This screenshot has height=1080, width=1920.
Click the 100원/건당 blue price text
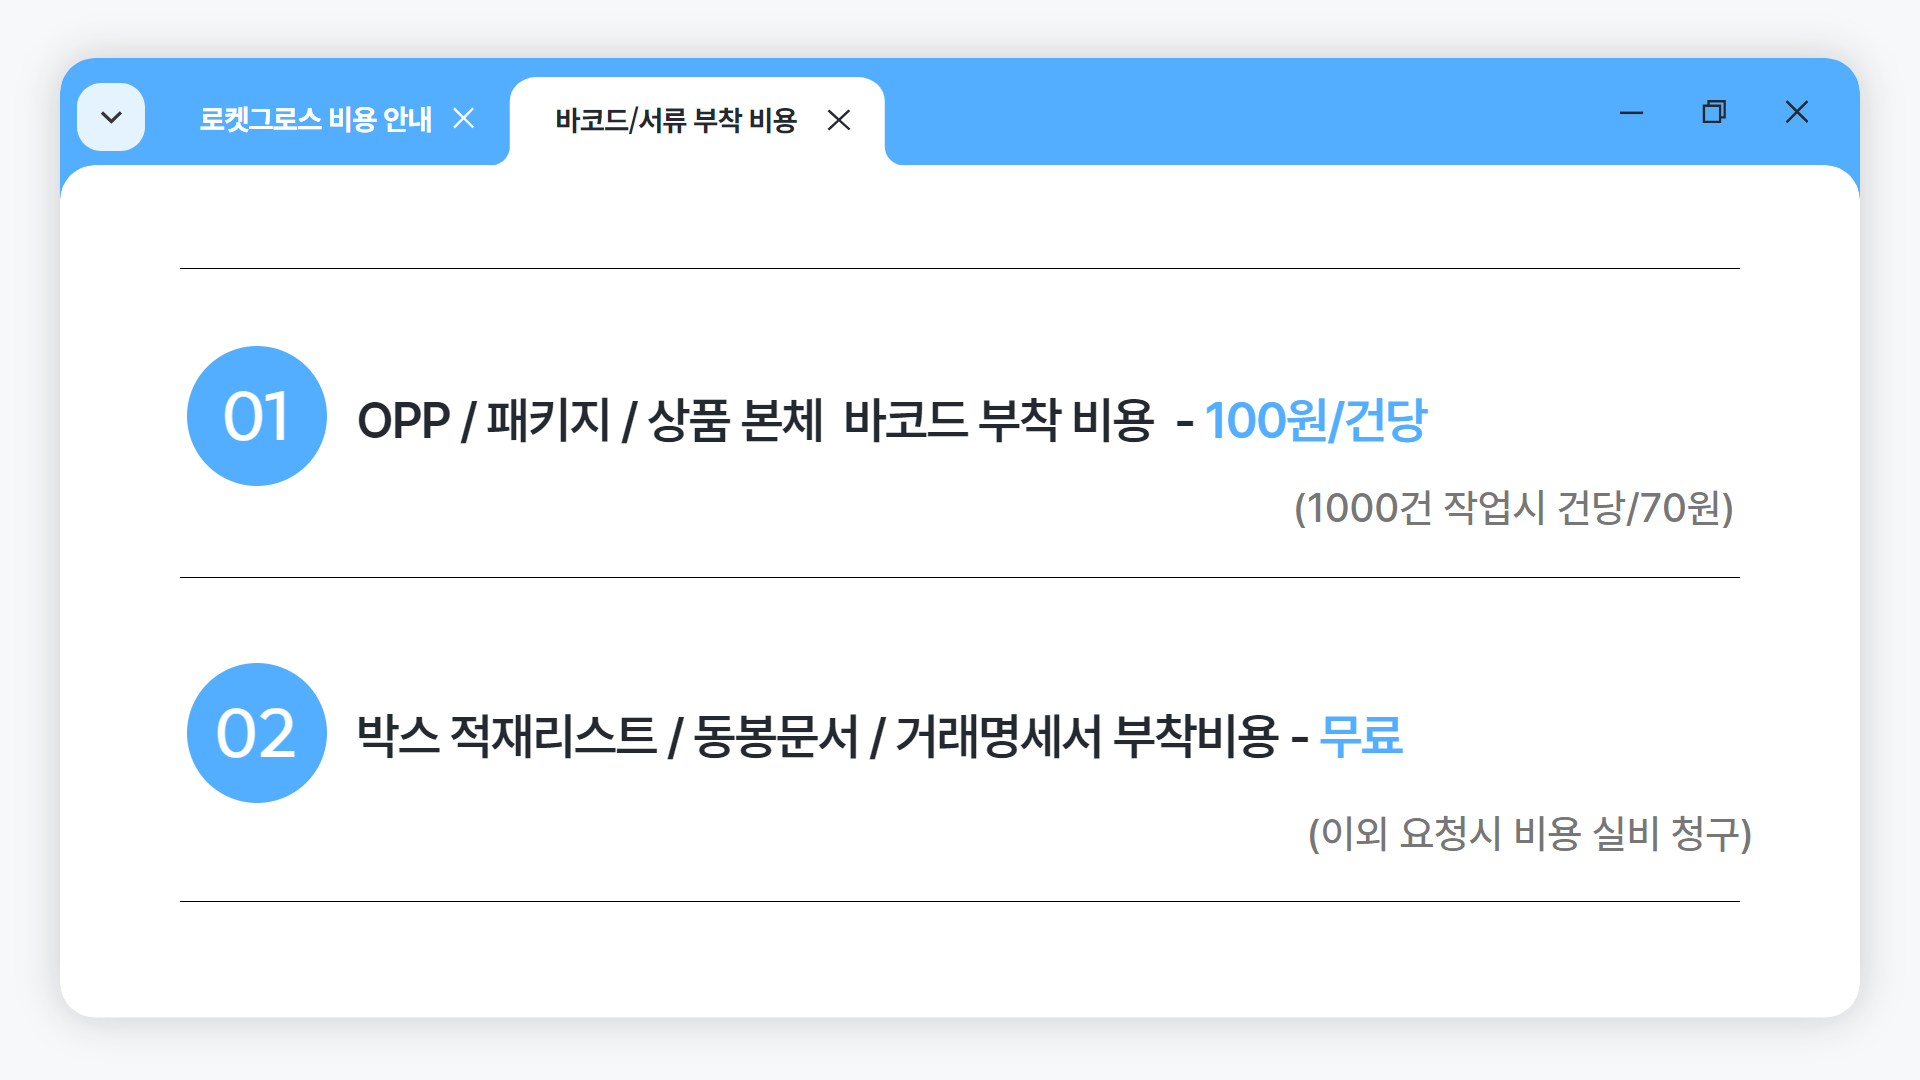point(1316,420)
